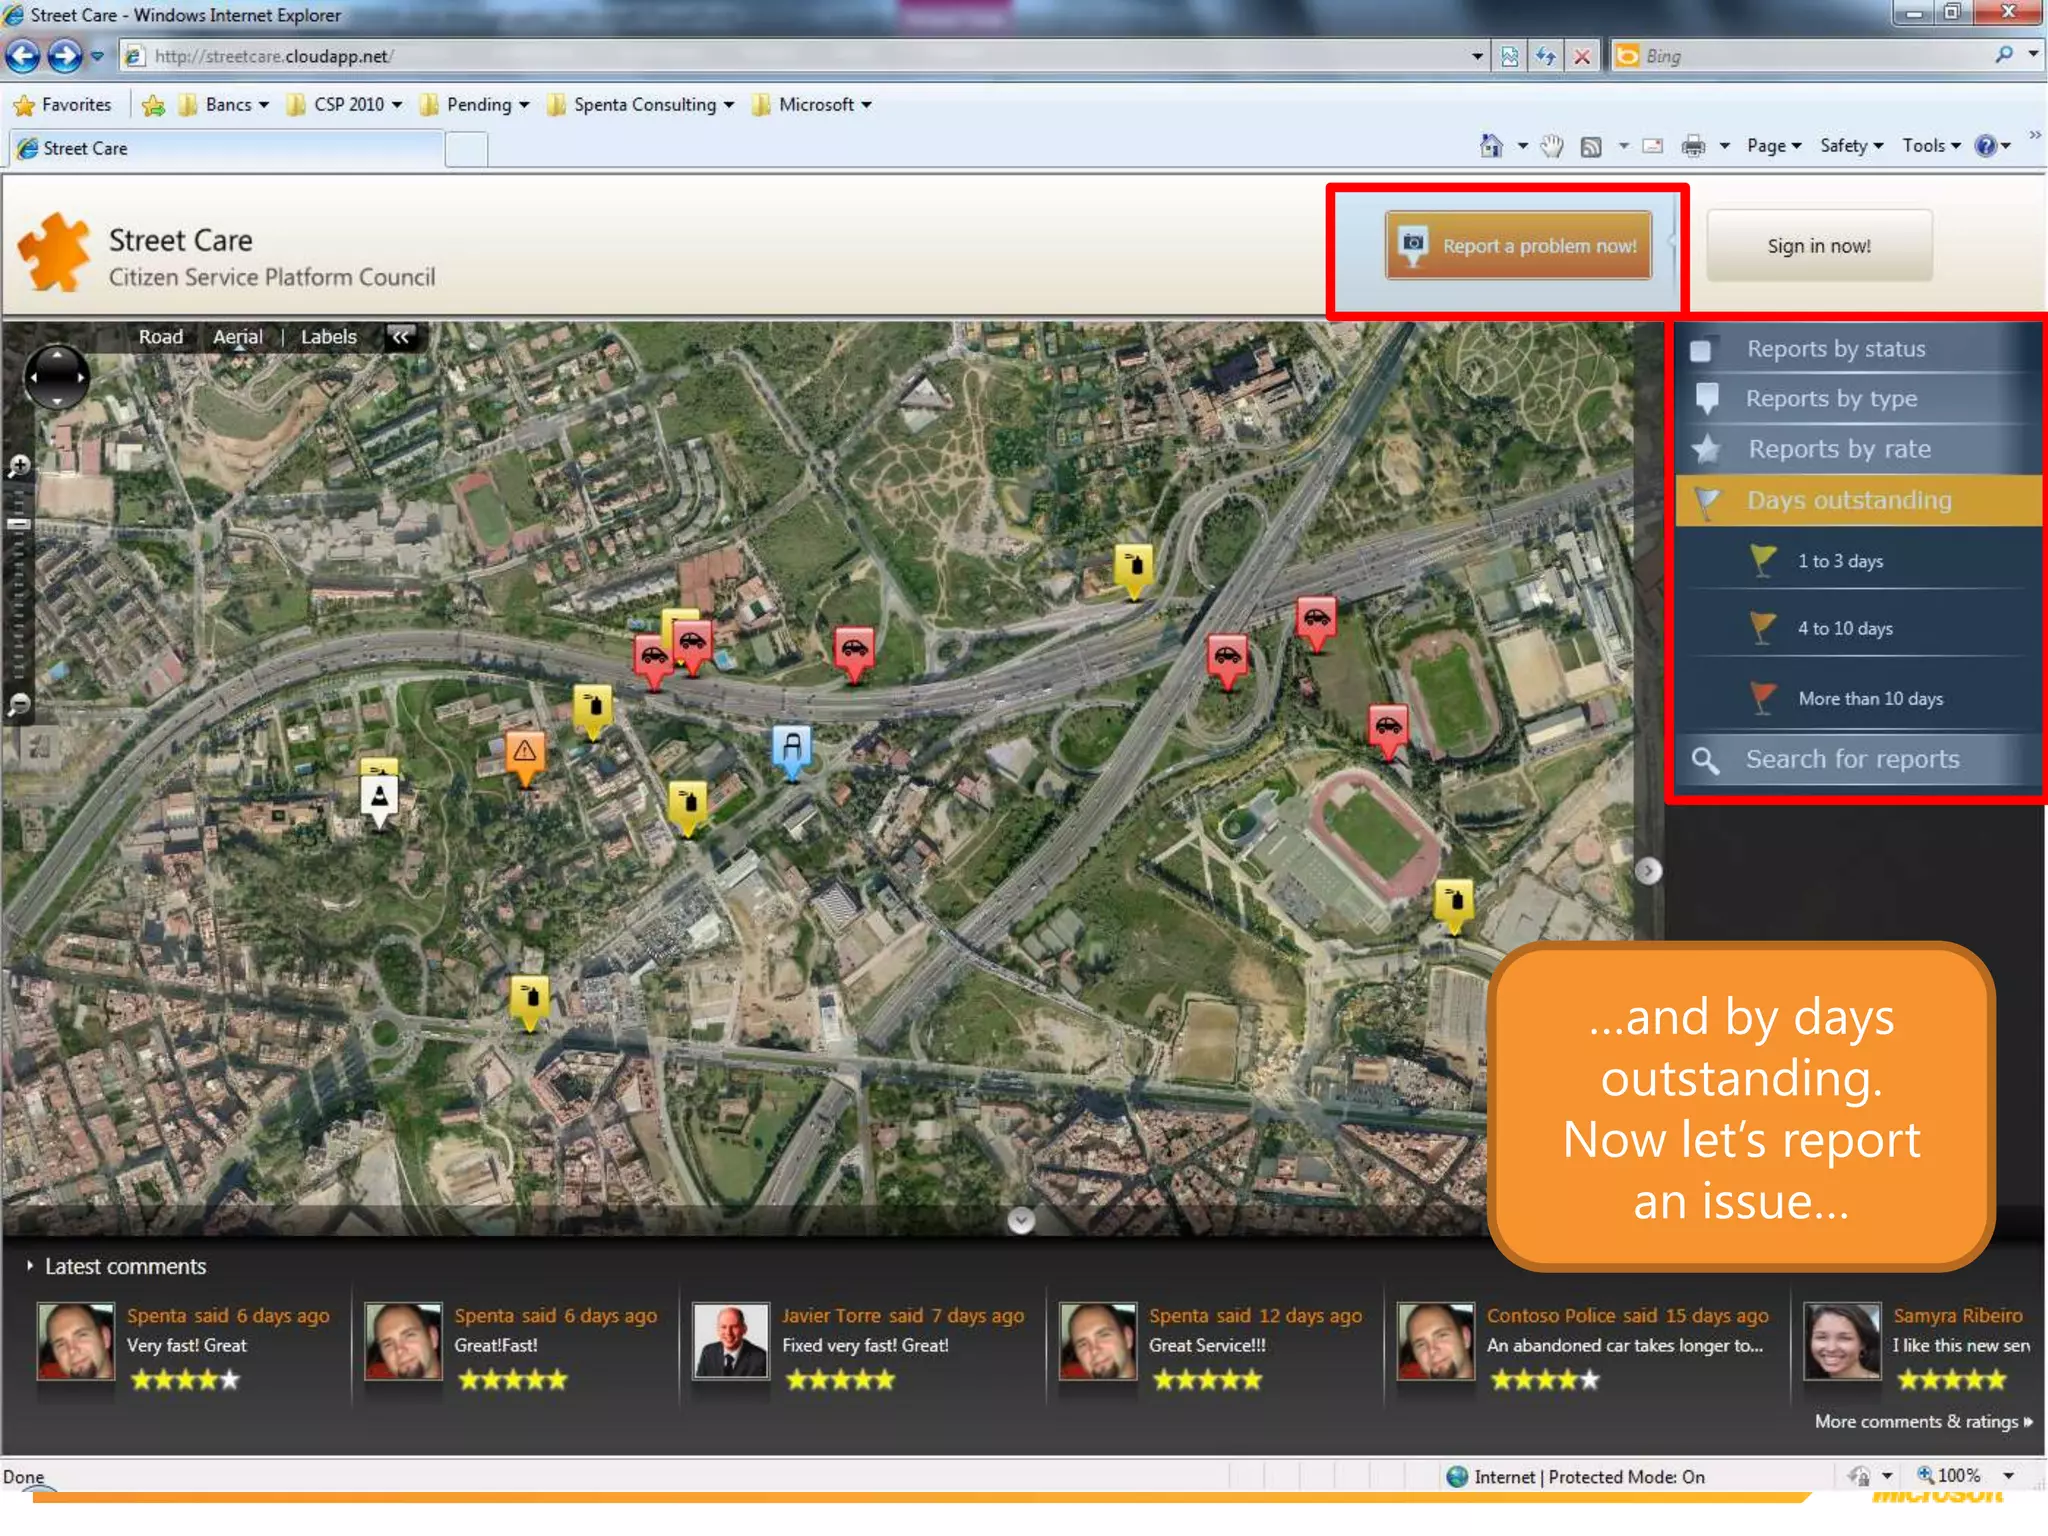Viewport: 2048px width, 1536px height.
Task: Click the Report a problem now button
Action: pos(1518,246)
